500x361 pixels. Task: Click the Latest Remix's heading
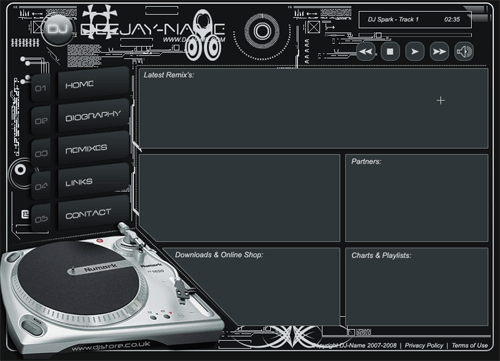coord(169,75)
